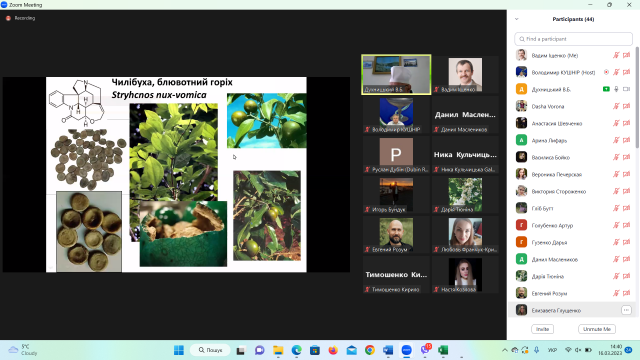
Task: Select Тимошенко Кирило video tile
Action: 396,275
